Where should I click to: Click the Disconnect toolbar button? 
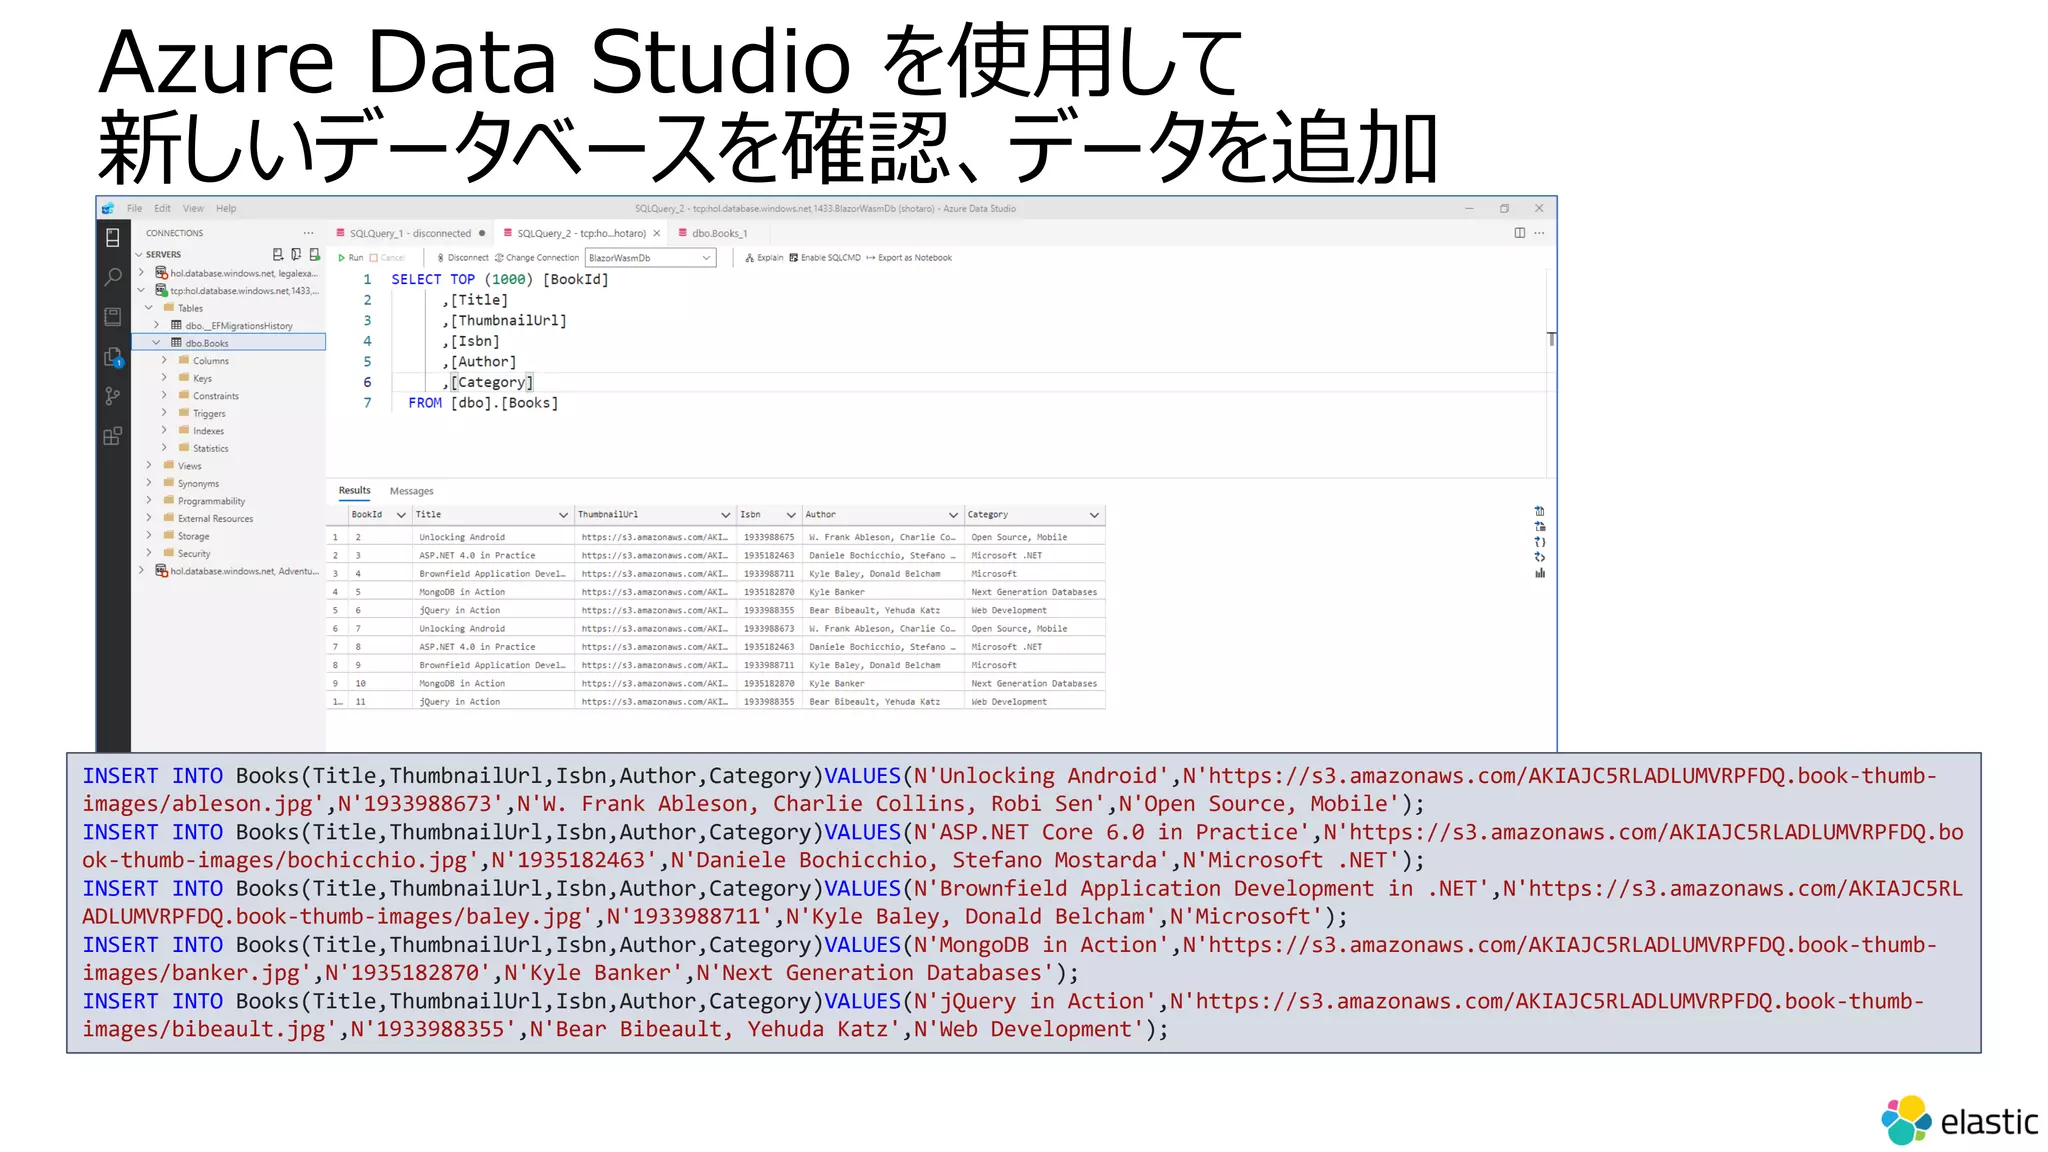[x=462, y=258]
